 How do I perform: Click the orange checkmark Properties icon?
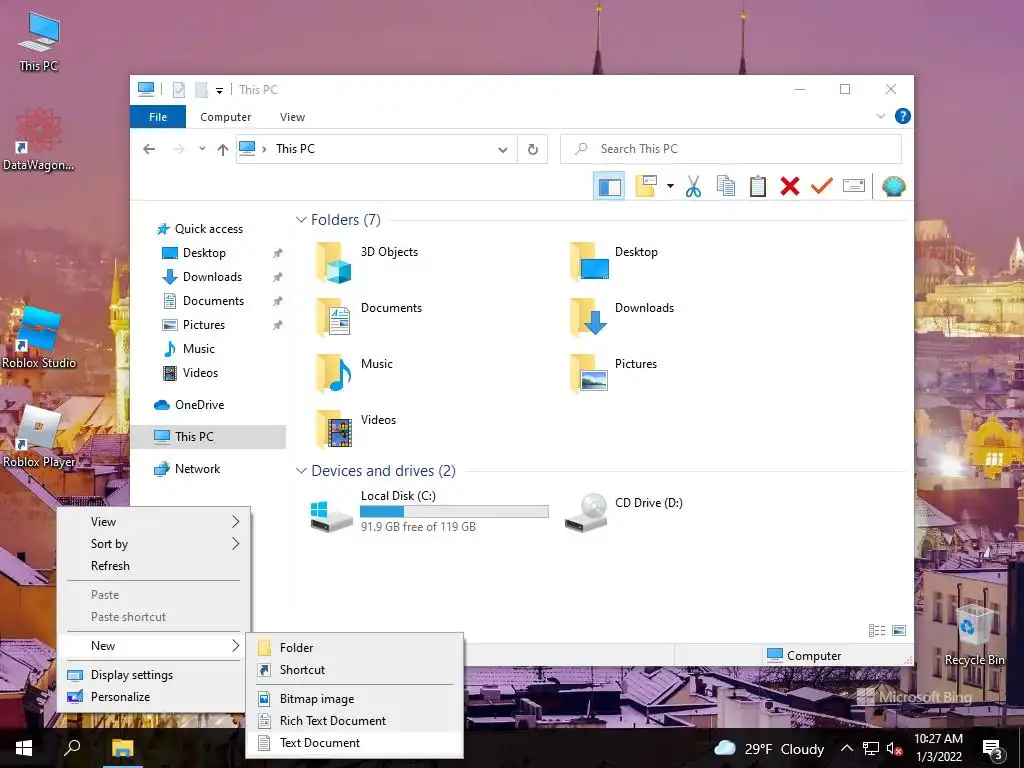click(822, 187)
